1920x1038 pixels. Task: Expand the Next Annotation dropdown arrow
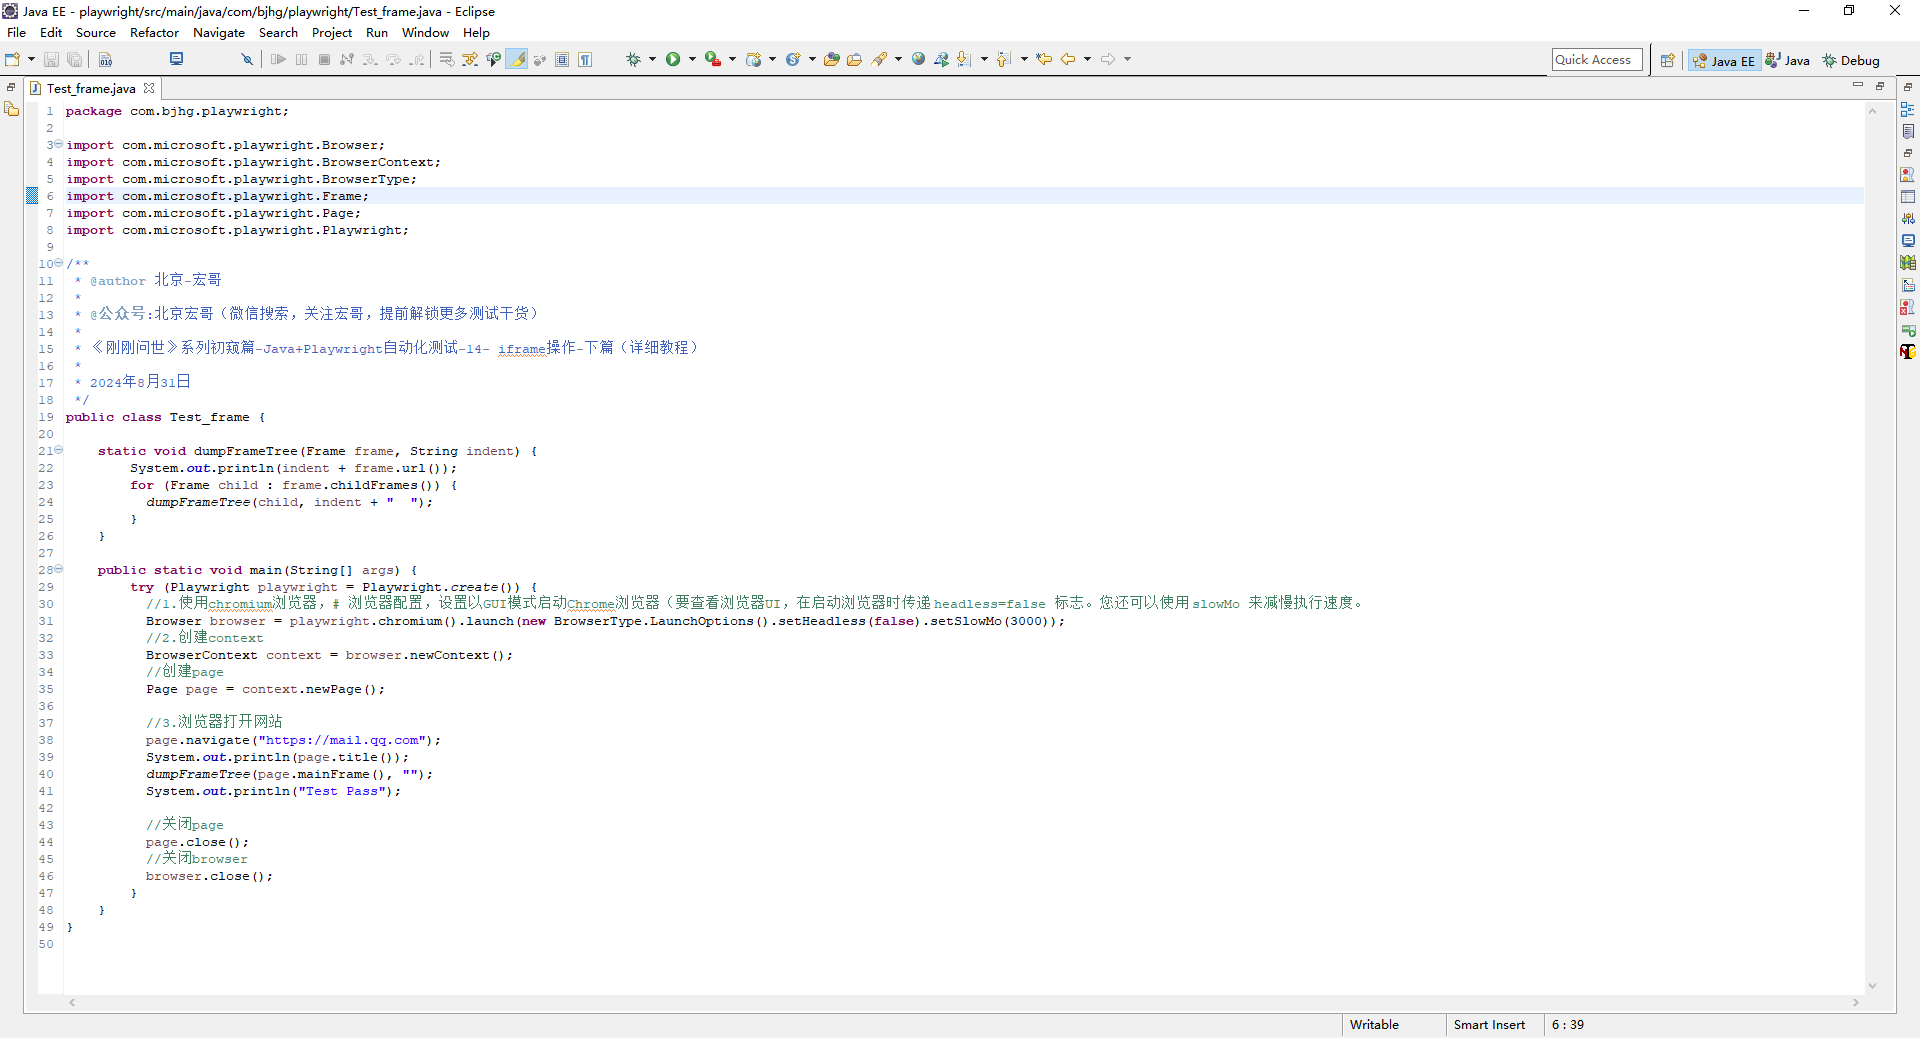point(984,60)
